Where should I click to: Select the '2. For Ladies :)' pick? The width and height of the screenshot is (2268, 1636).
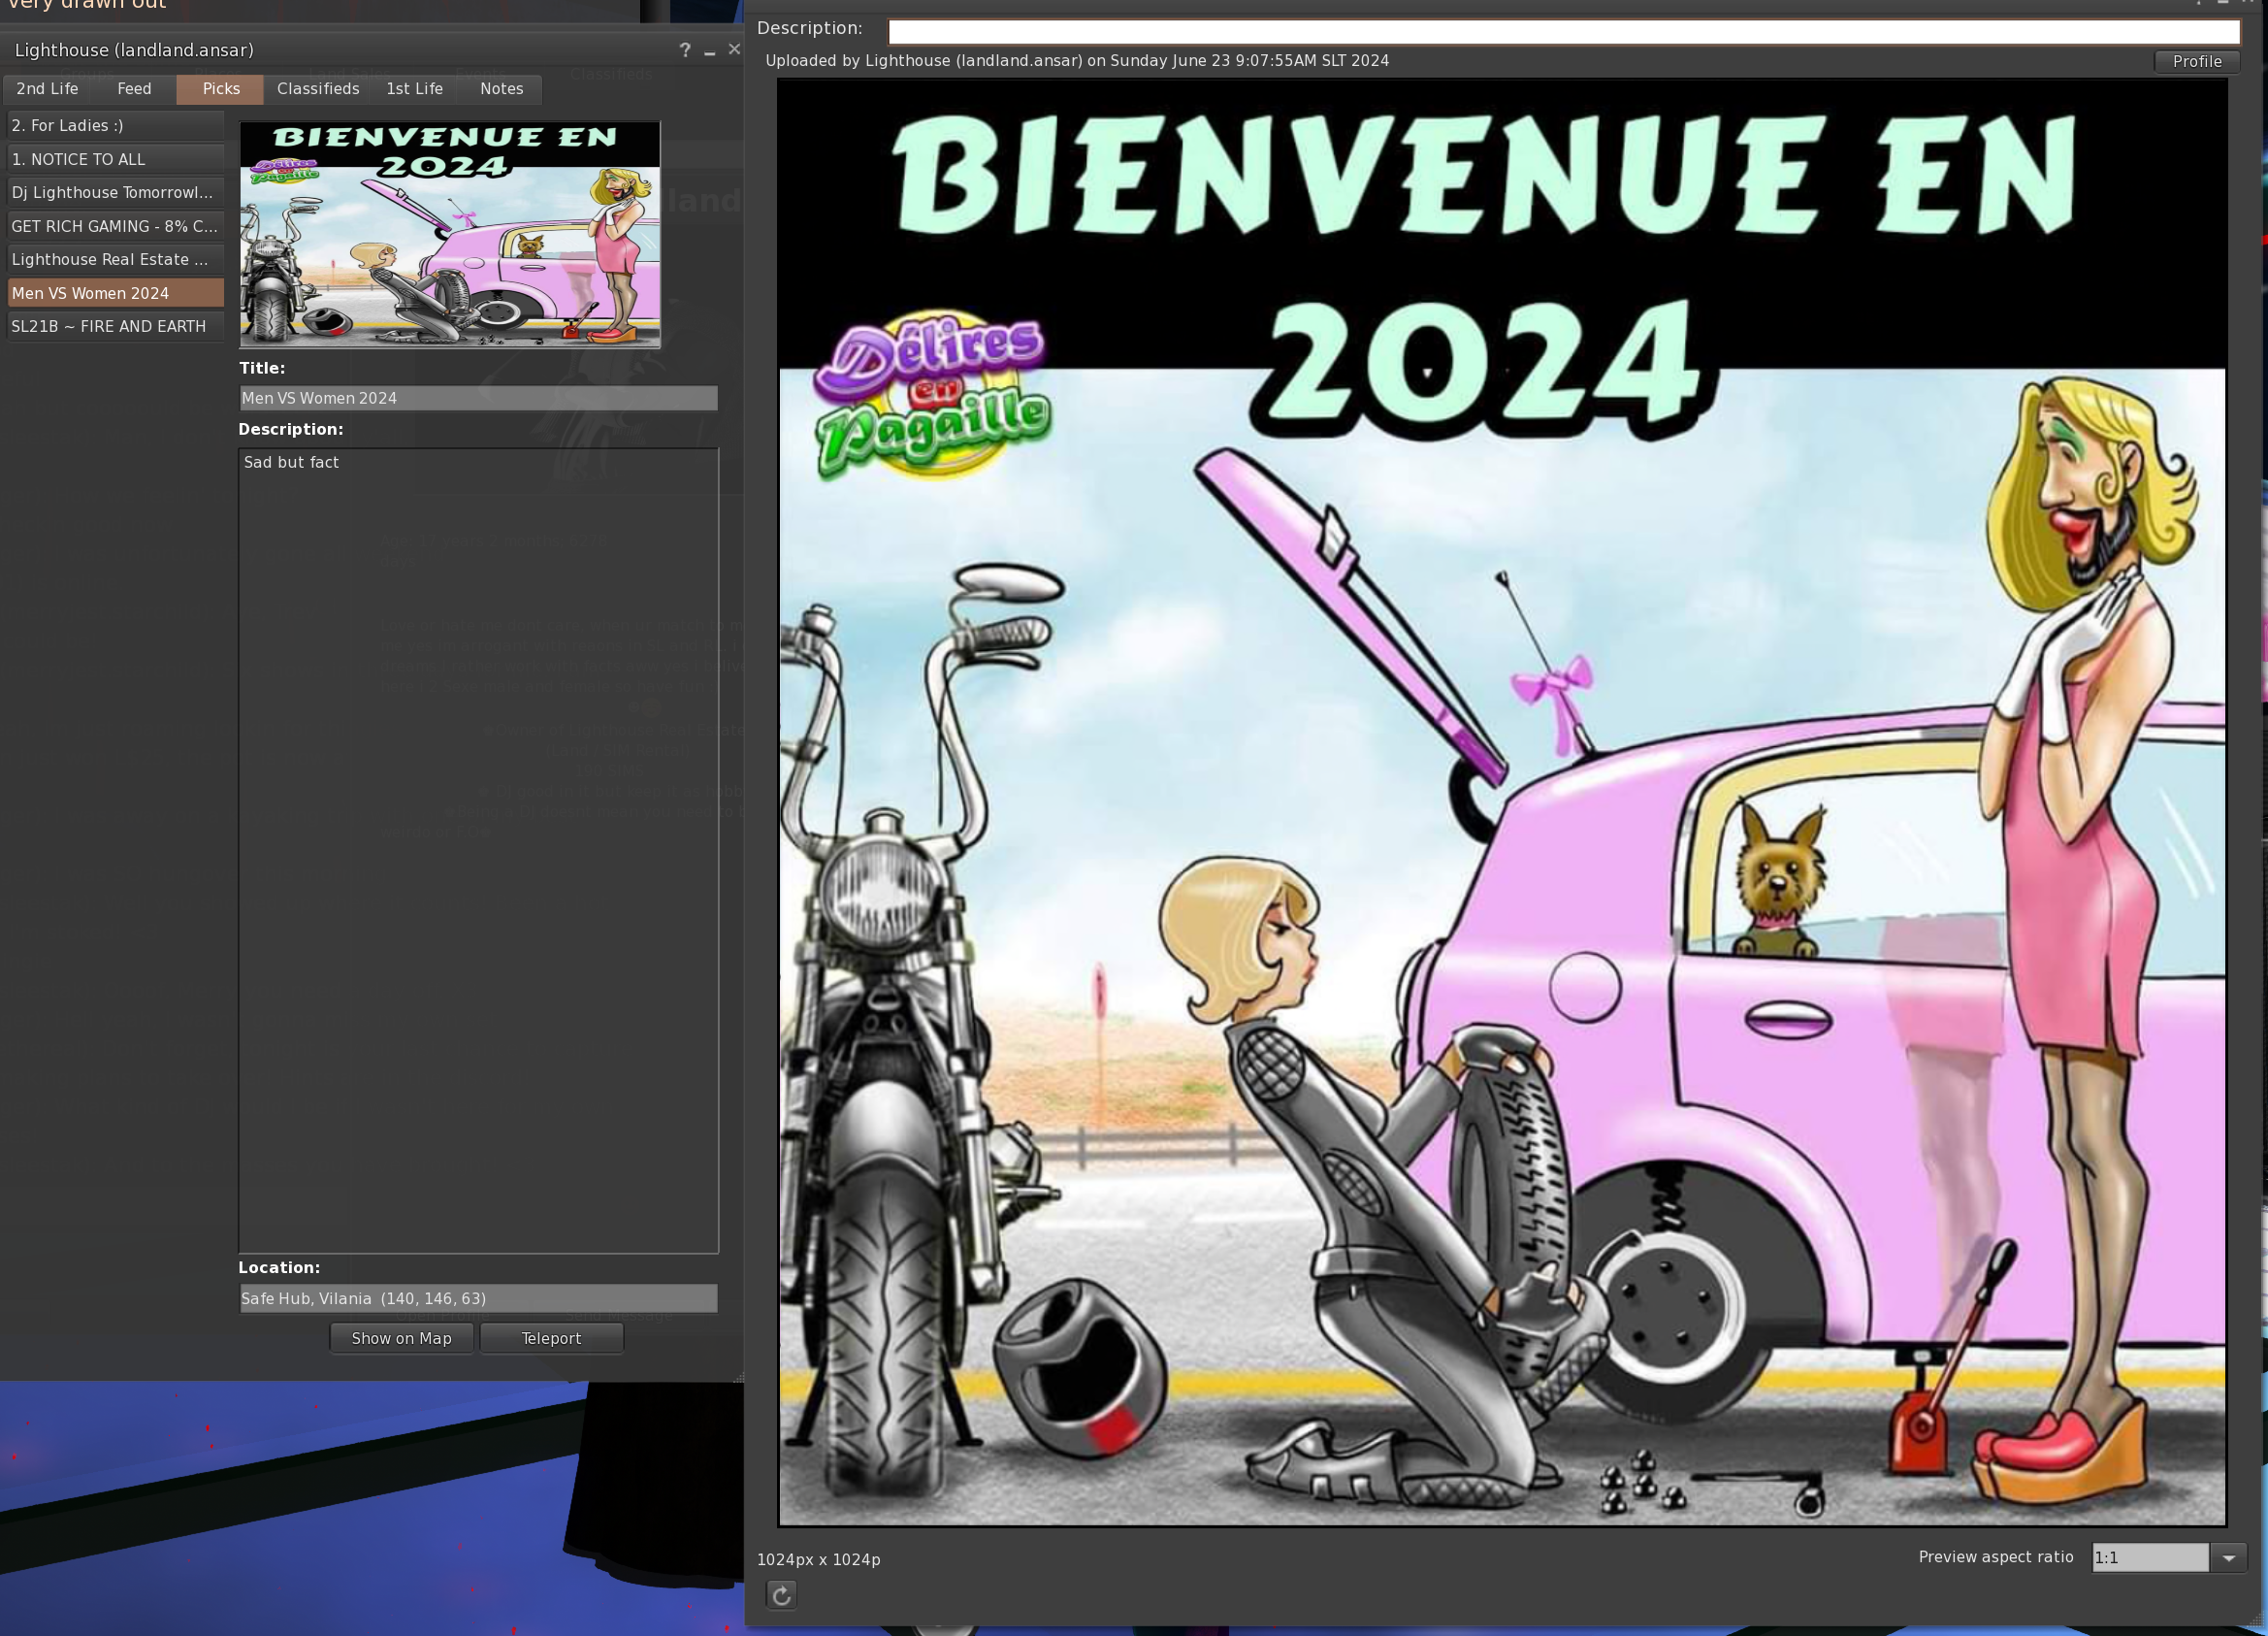pyautogui.click(x=115, y=126)
